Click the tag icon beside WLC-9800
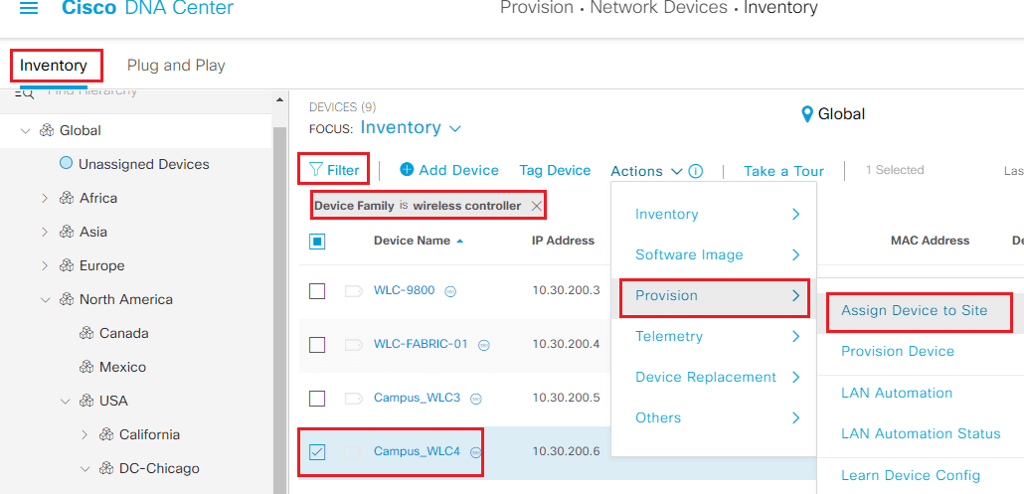This screenshot has height=494, width=1024. click(x=354, y=291)
